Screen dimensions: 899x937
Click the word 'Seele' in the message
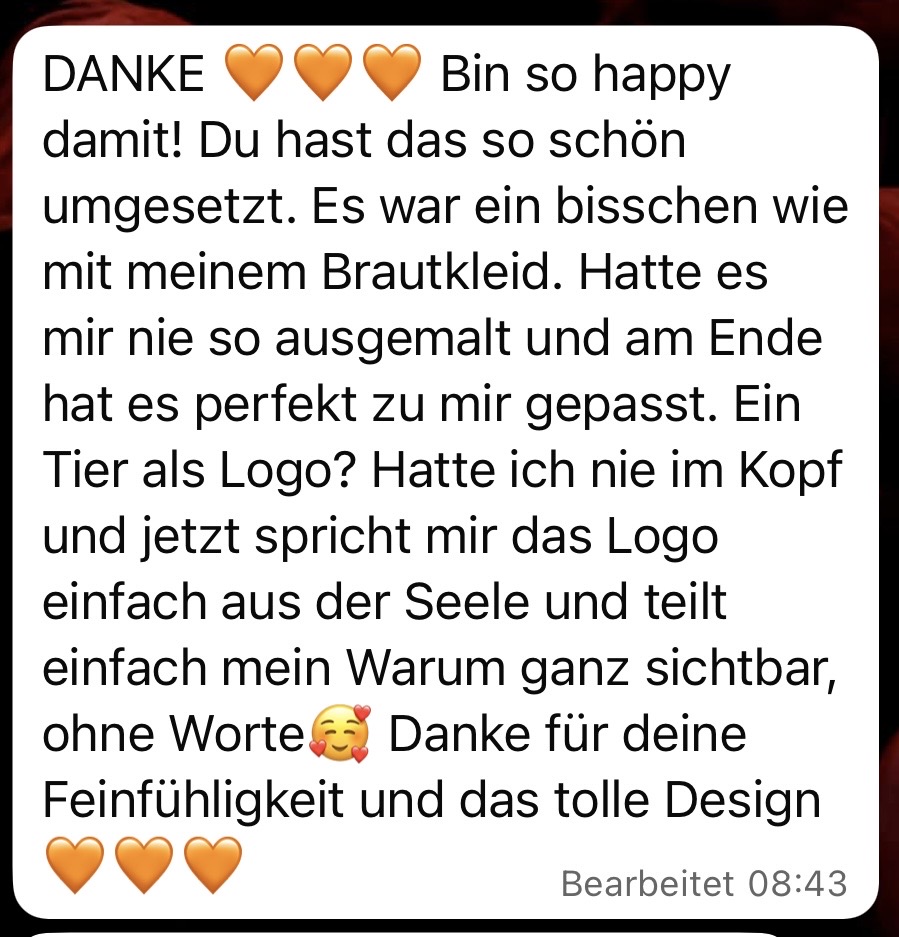tap(467, 602)
